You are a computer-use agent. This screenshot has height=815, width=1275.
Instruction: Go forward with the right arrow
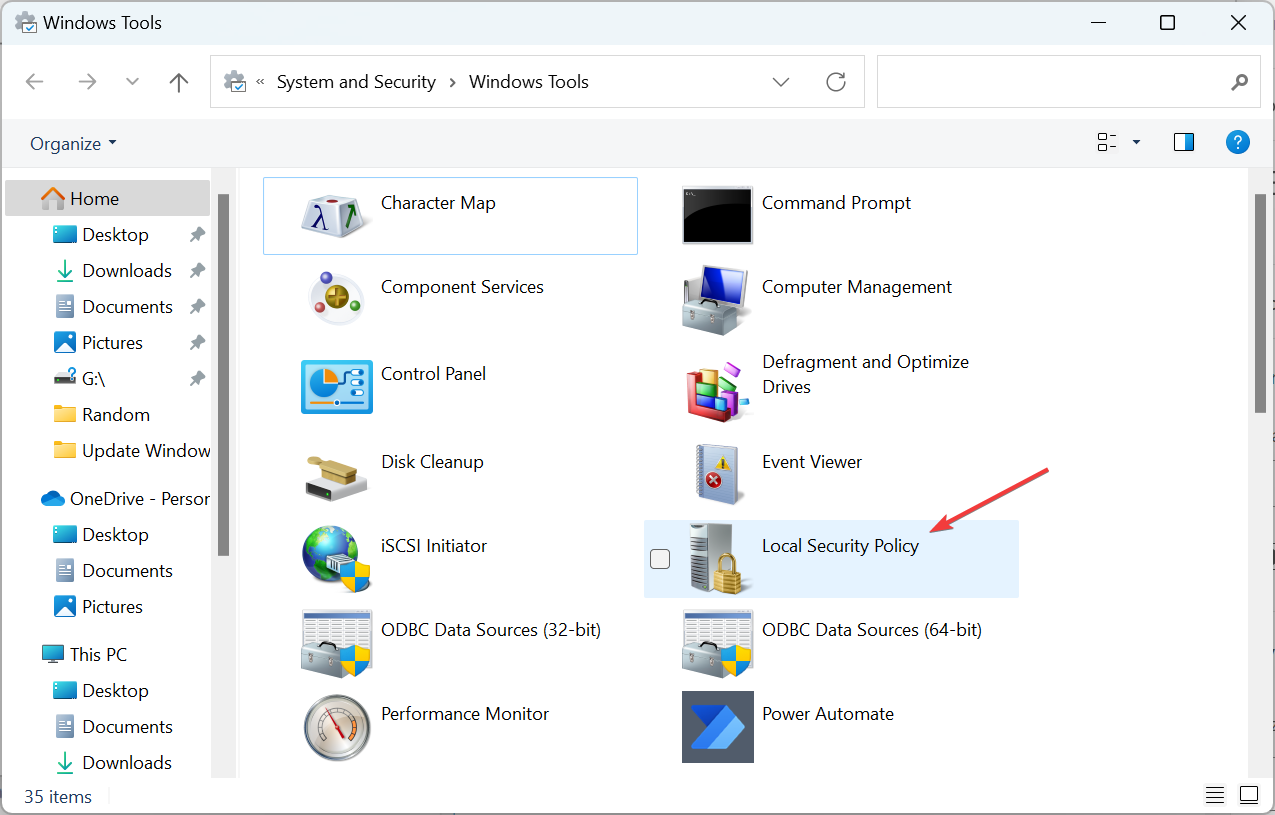[x=87, y=82]
